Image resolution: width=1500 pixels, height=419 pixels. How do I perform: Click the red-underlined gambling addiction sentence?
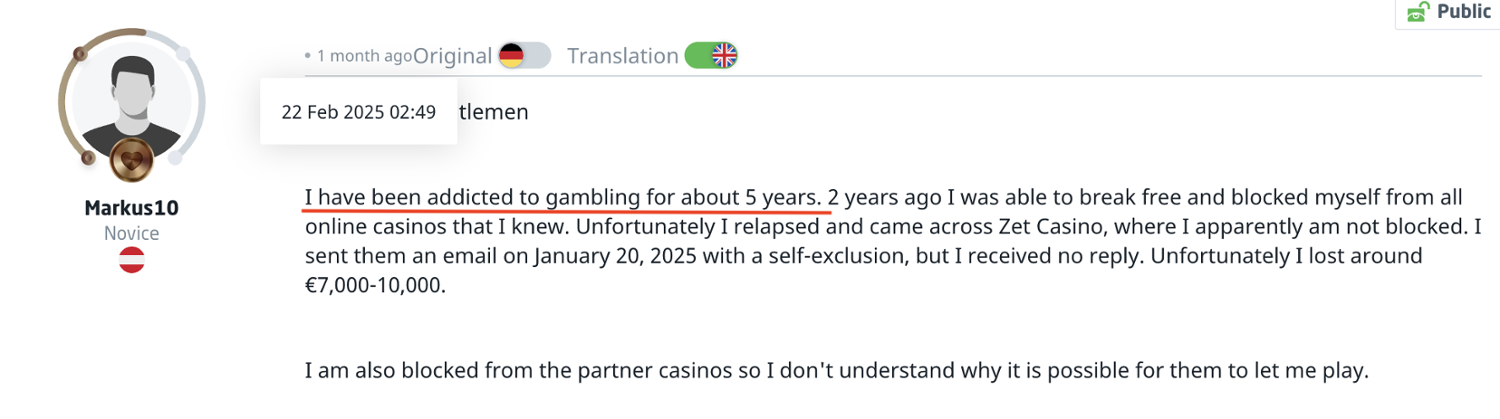point(564,196)
